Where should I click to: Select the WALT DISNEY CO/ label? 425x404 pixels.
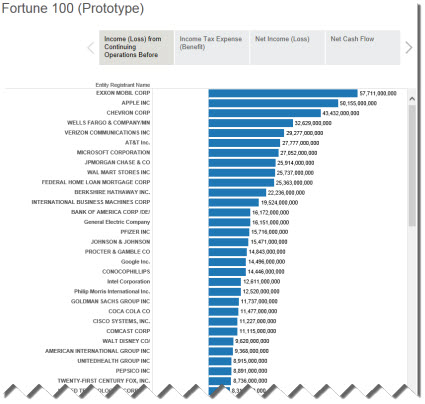126,341
